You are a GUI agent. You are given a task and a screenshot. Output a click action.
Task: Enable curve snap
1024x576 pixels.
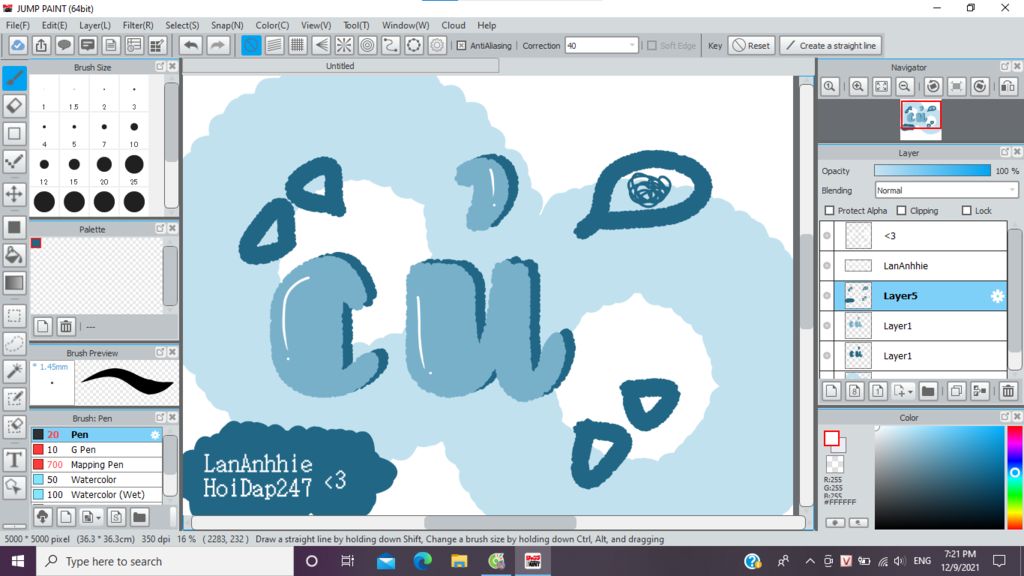(391, 46)
